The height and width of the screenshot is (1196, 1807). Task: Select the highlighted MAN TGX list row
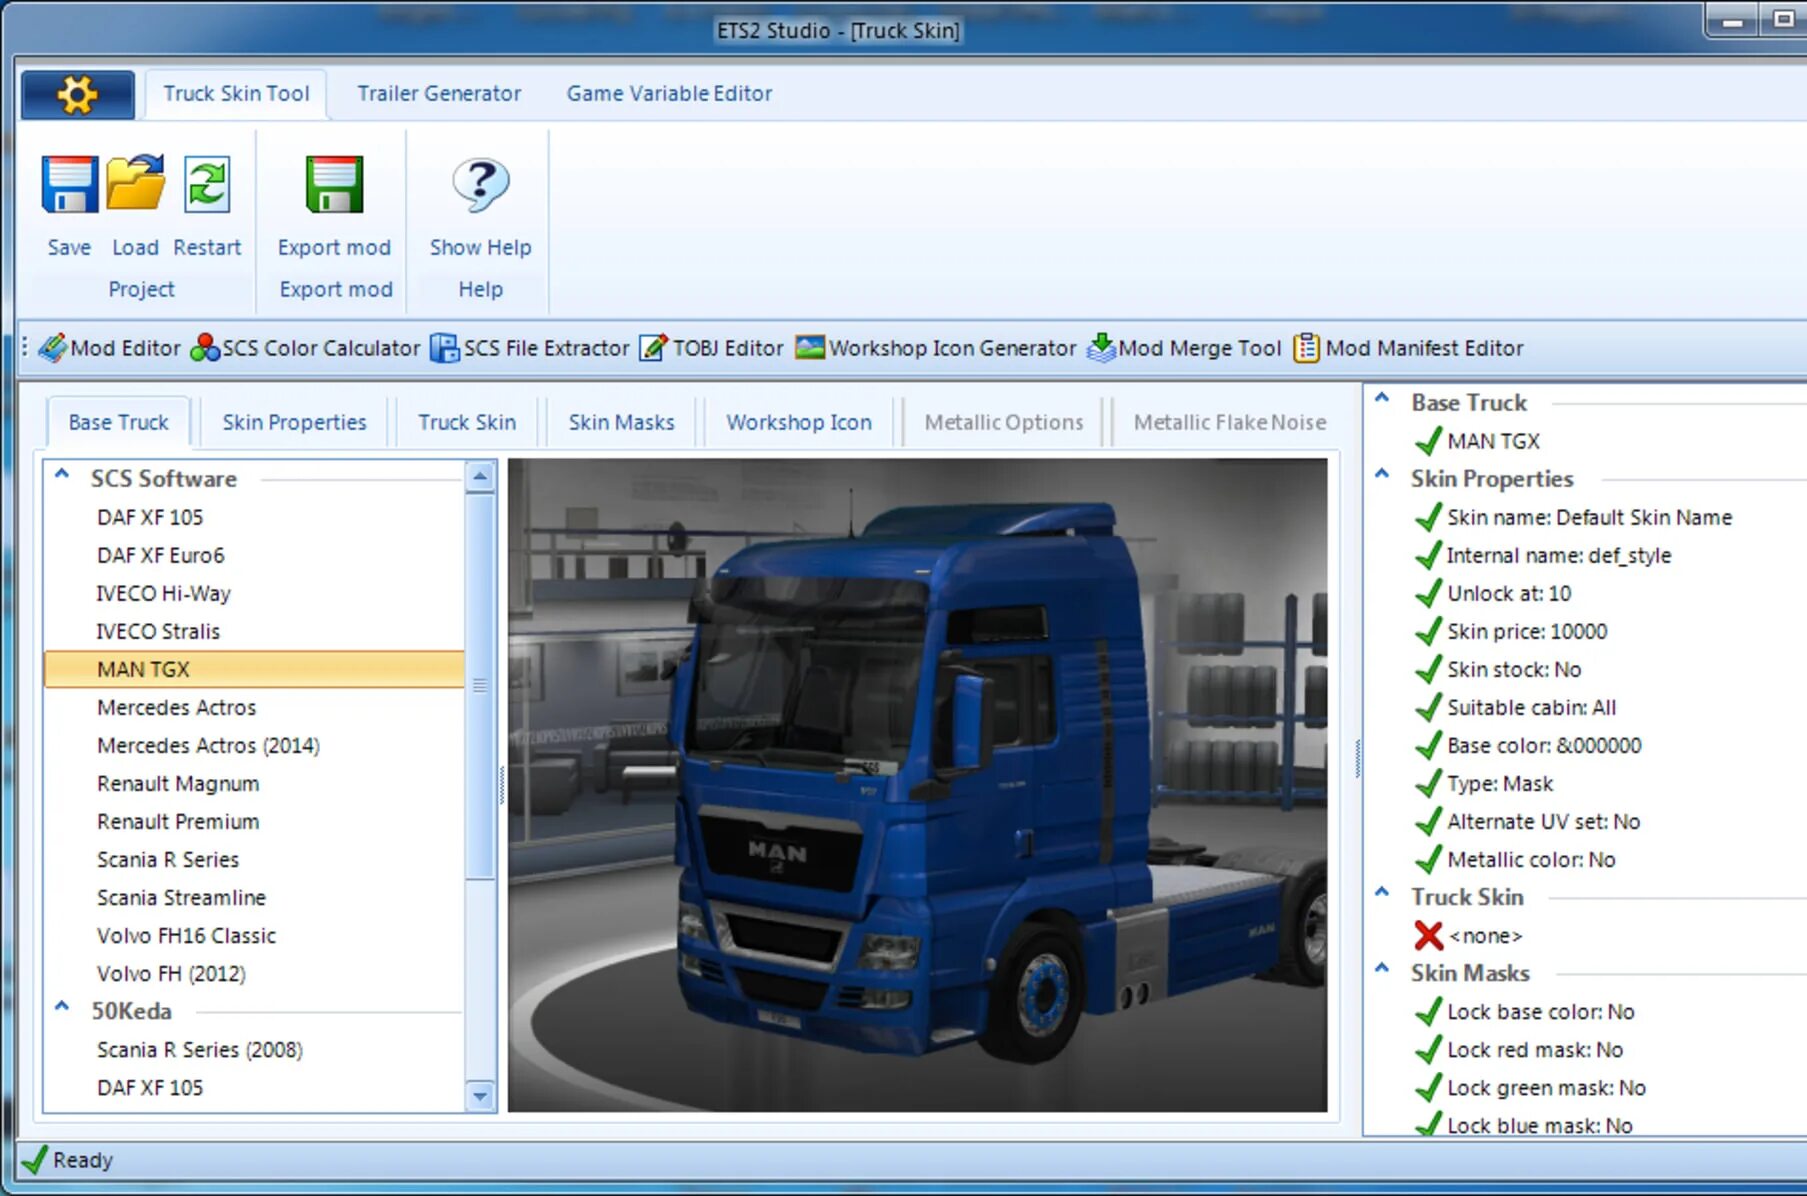coord(254,669)
